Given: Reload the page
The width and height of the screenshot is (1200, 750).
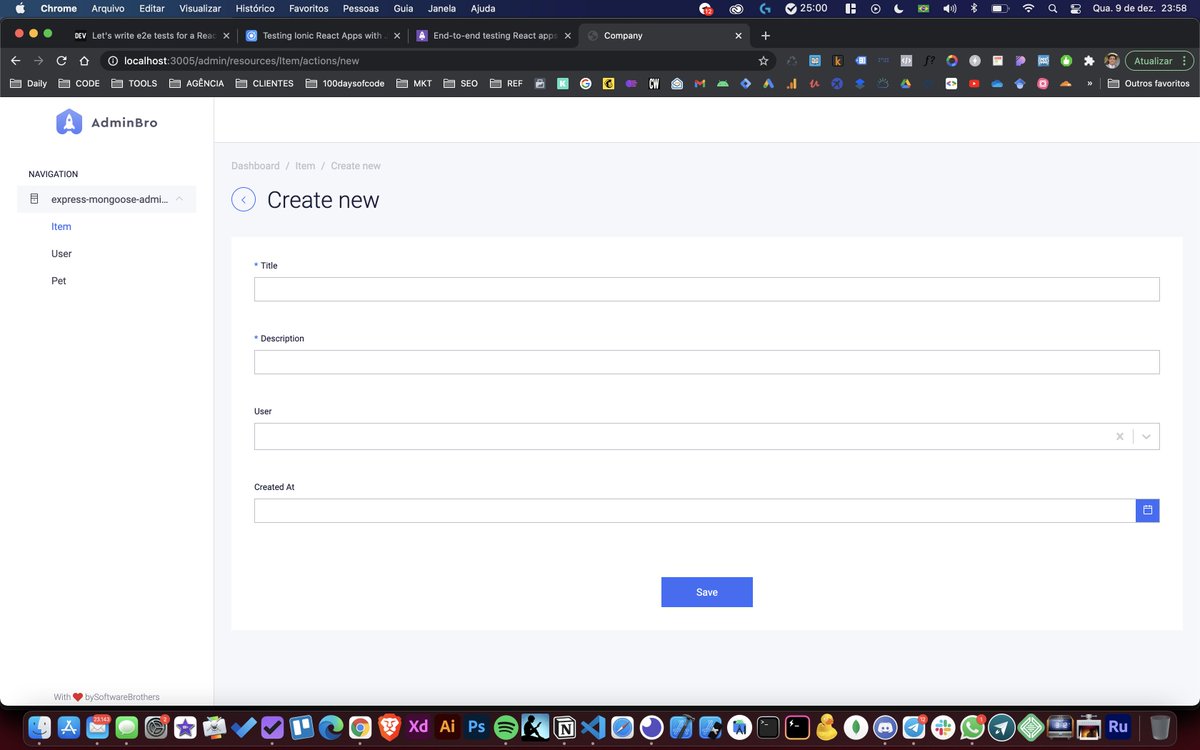Looking at the screenshot, I should click(59, 60).
